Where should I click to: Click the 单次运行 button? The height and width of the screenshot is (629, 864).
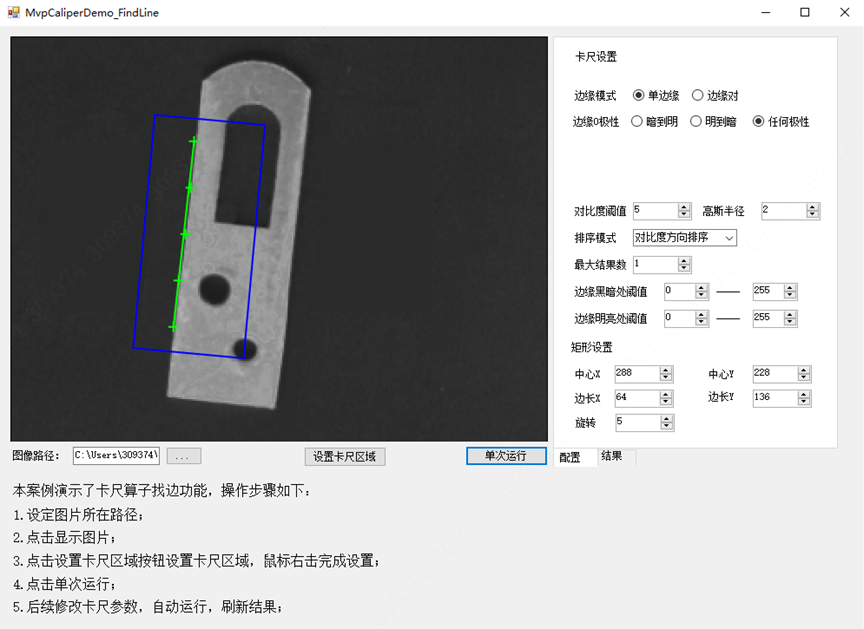[x=506, y=456]
